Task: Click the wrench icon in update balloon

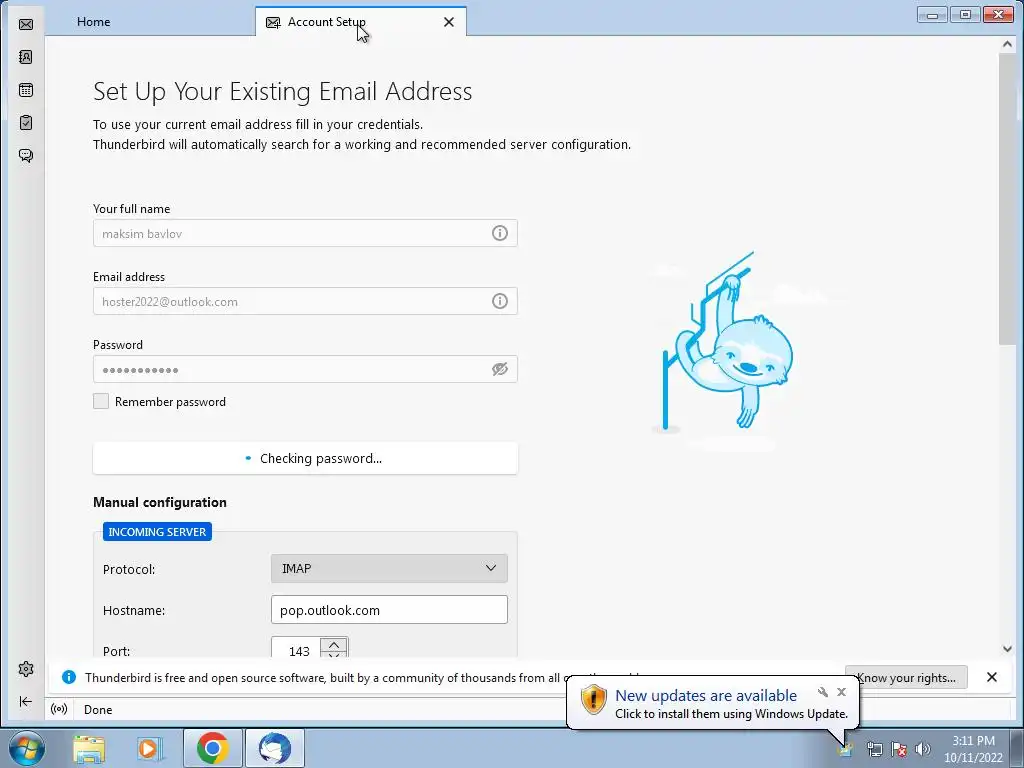Action: [x=823, y=692]
